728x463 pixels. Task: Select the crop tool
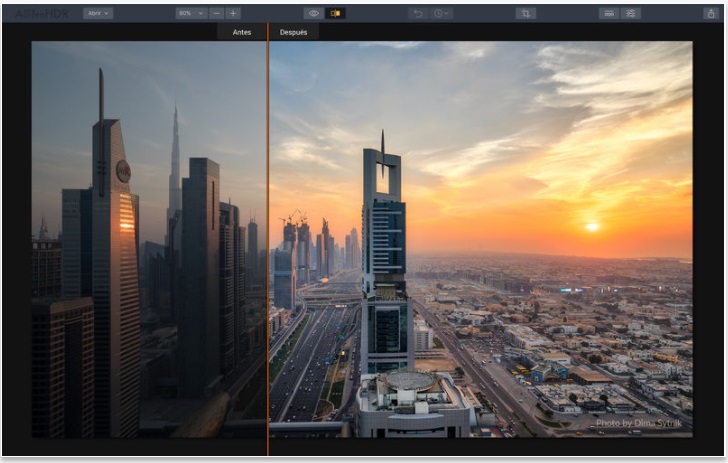pos(526,13)
